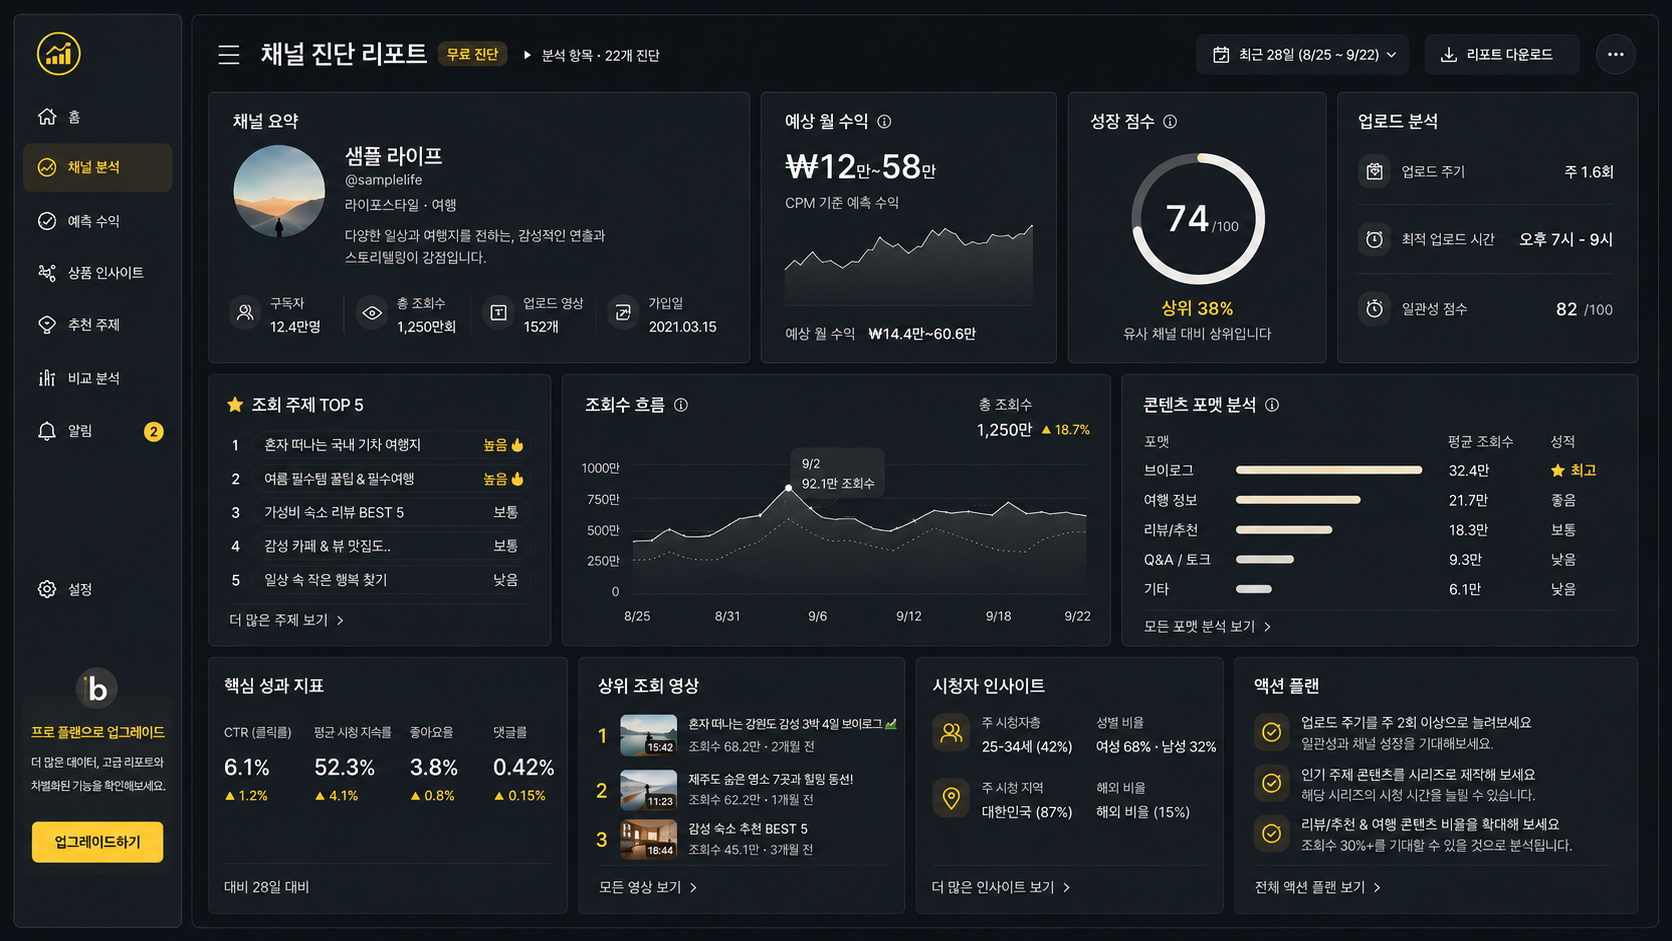Open the 제주도 숨은 명소 video thumbnail
Image resolution: width=1672 pixels, height=941 pixels.
[x=648, y=790]
